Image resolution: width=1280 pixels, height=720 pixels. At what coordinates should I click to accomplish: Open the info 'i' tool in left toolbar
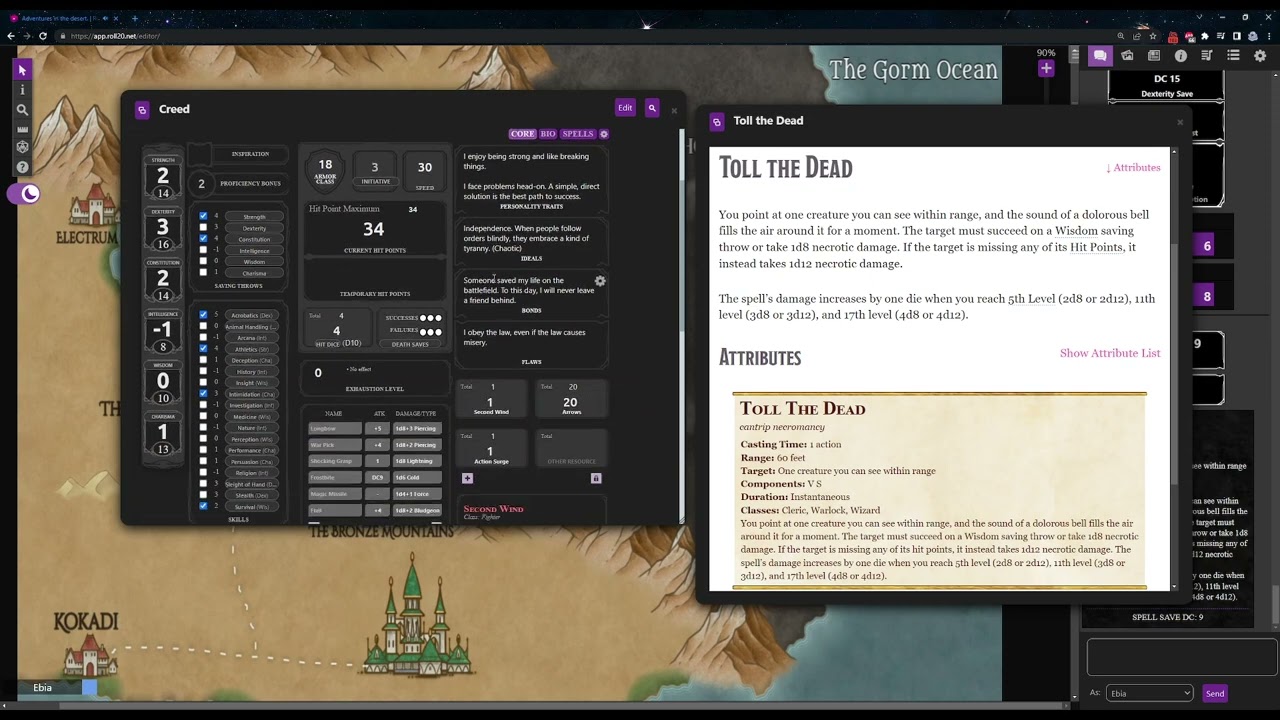[x=22, y=90]
